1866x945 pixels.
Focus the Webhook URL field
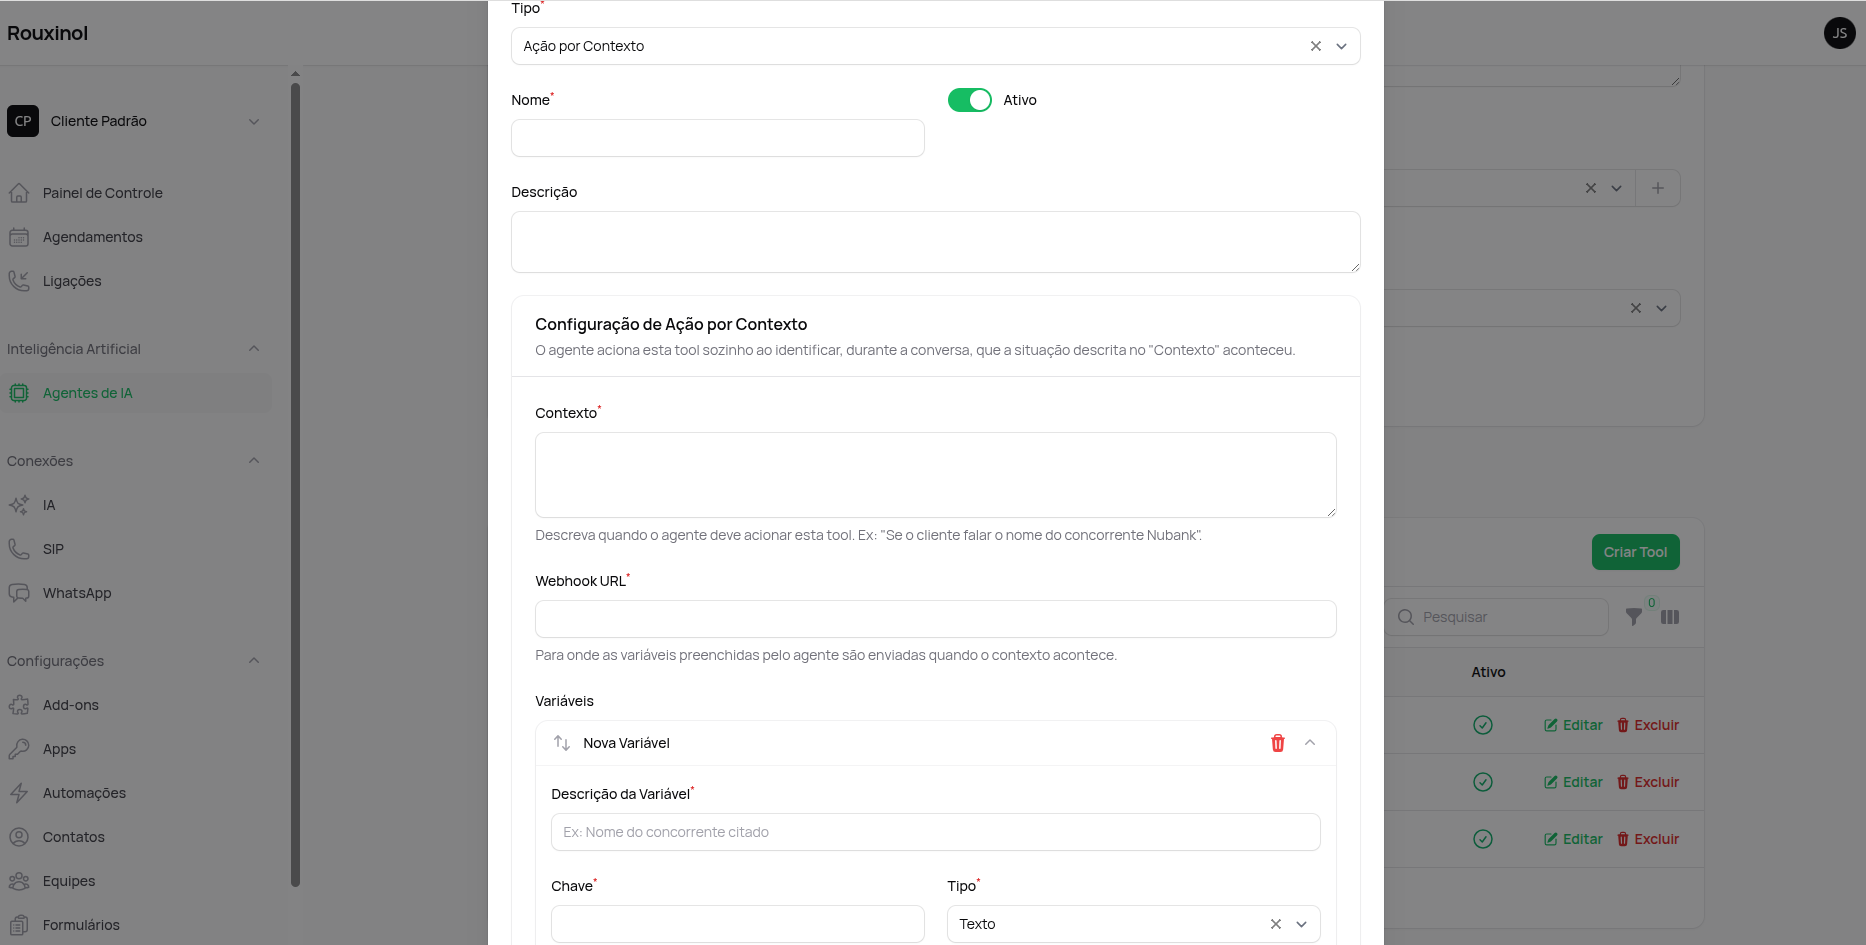pyautogui.click(x=936, y=619)
